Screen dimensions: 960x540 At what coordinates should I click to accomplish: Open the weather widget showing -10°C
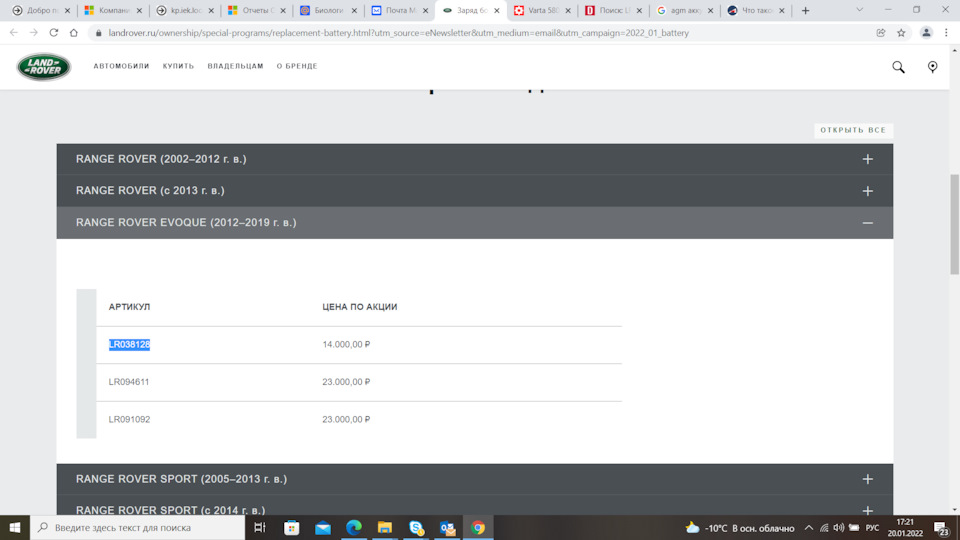(x=740, y=528)
